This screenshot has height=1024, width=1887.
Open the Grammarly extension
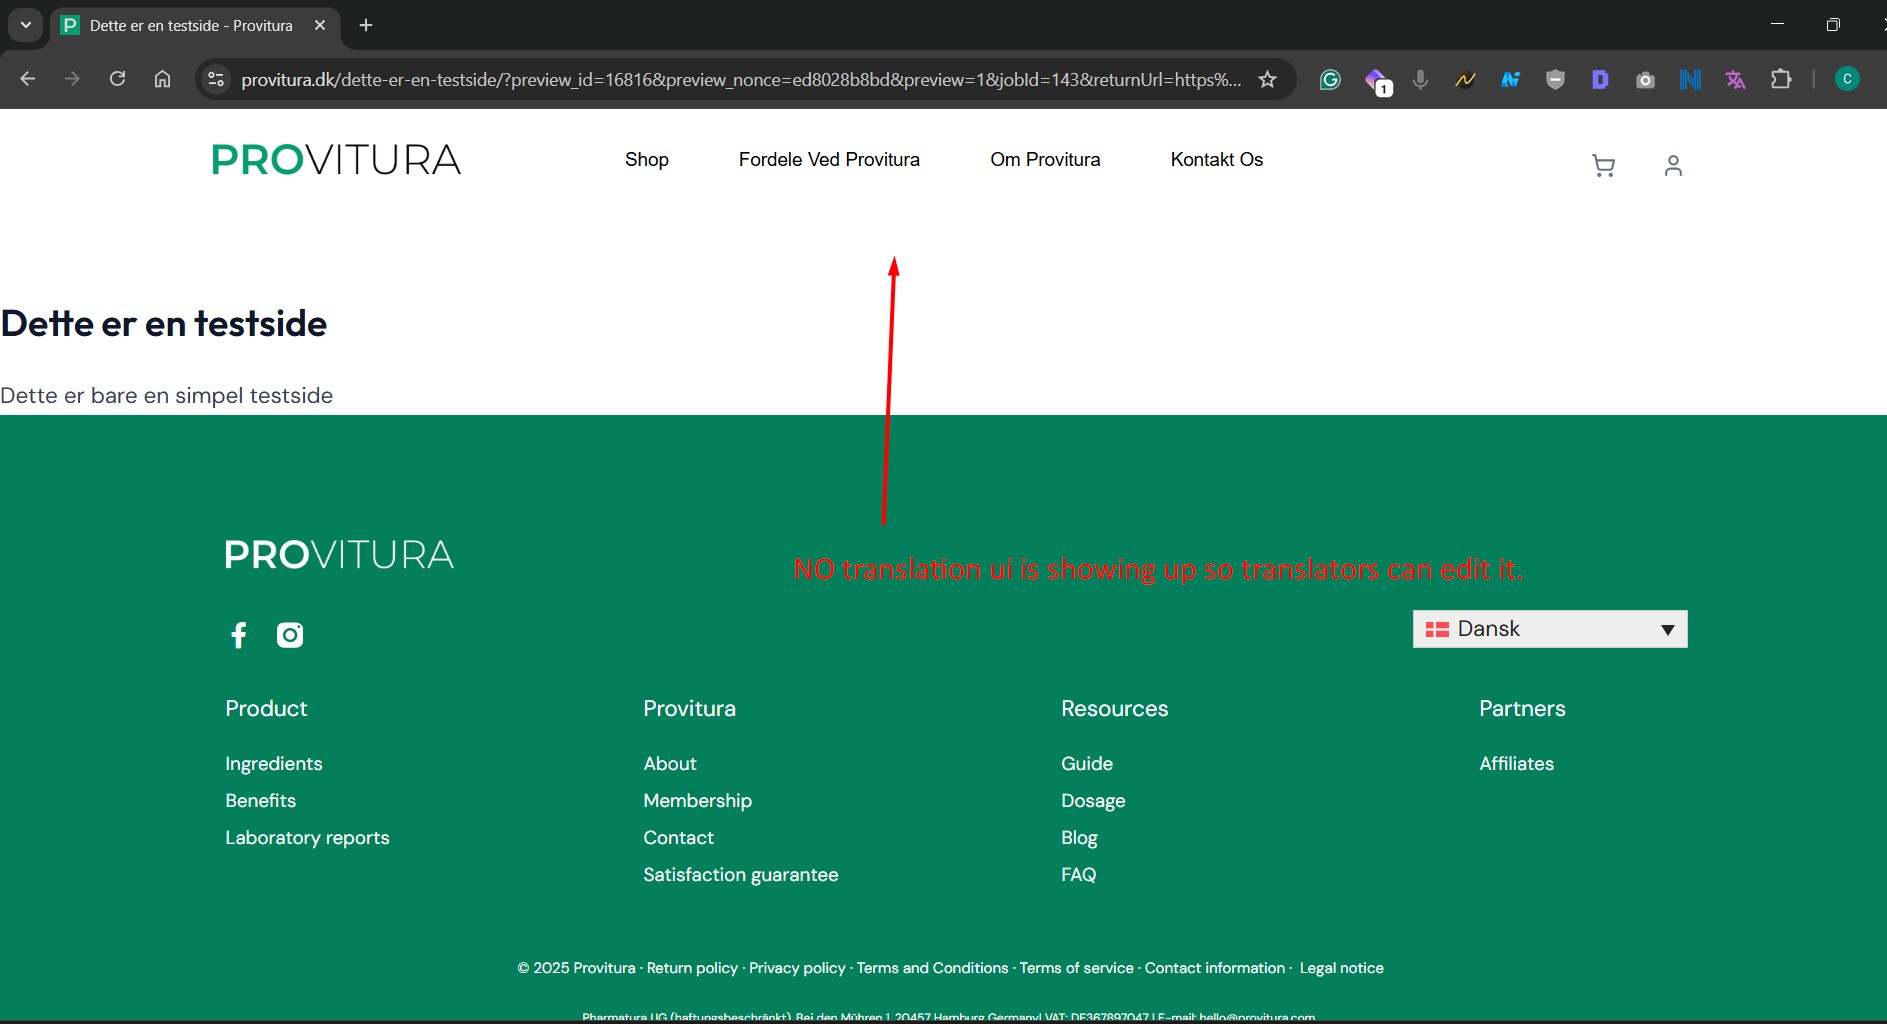(x=1330, y=80)
